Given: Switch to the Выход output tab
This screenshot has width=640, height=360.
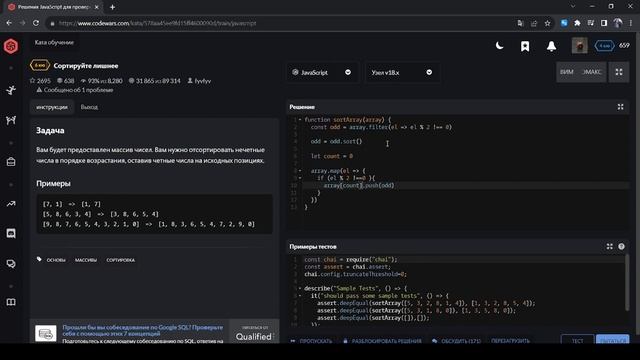Looking at the screenshot, I should (x=89, y=107).
